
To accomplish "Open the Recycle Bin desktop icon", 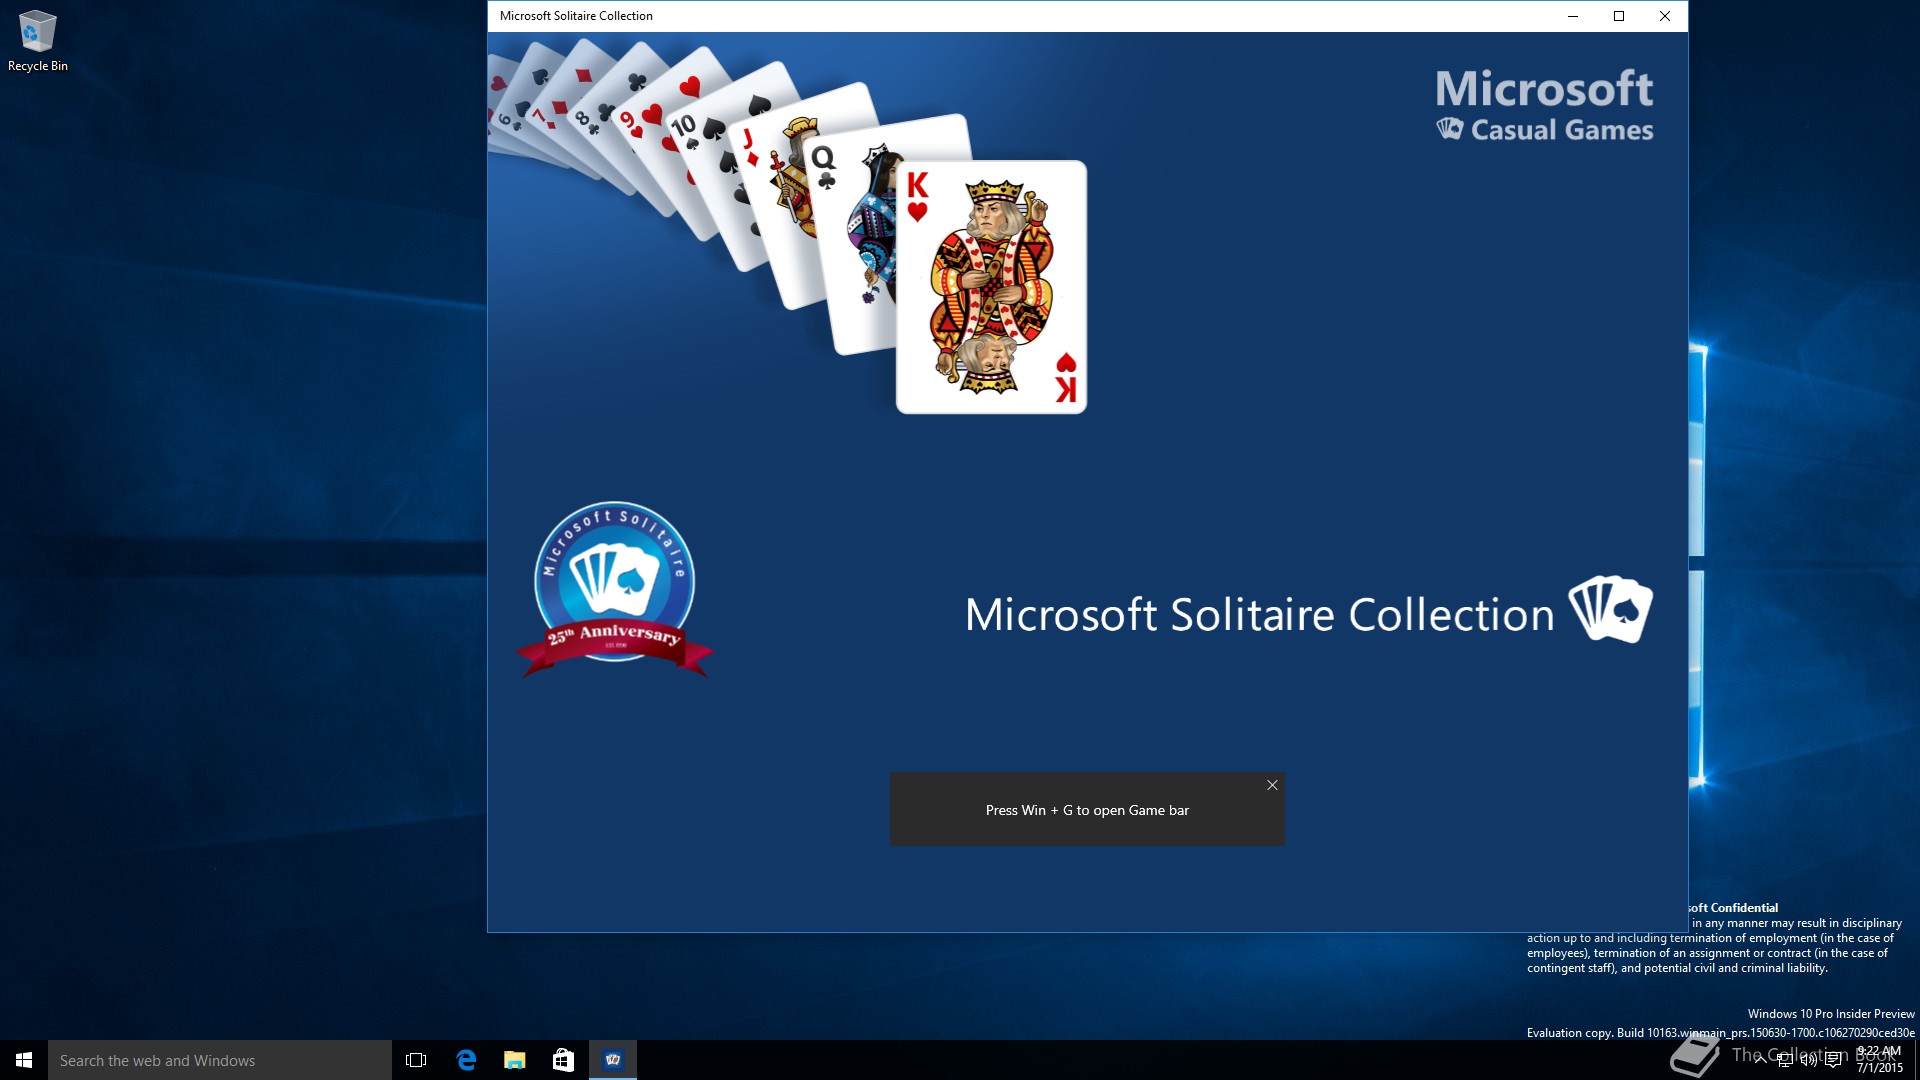I will pos(38,41).
